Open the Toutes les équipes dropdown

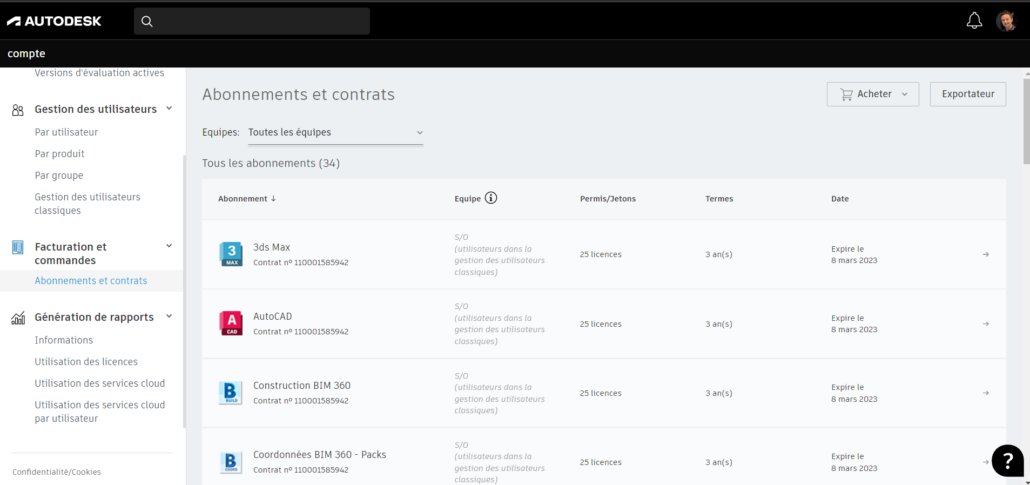(335, 132)
